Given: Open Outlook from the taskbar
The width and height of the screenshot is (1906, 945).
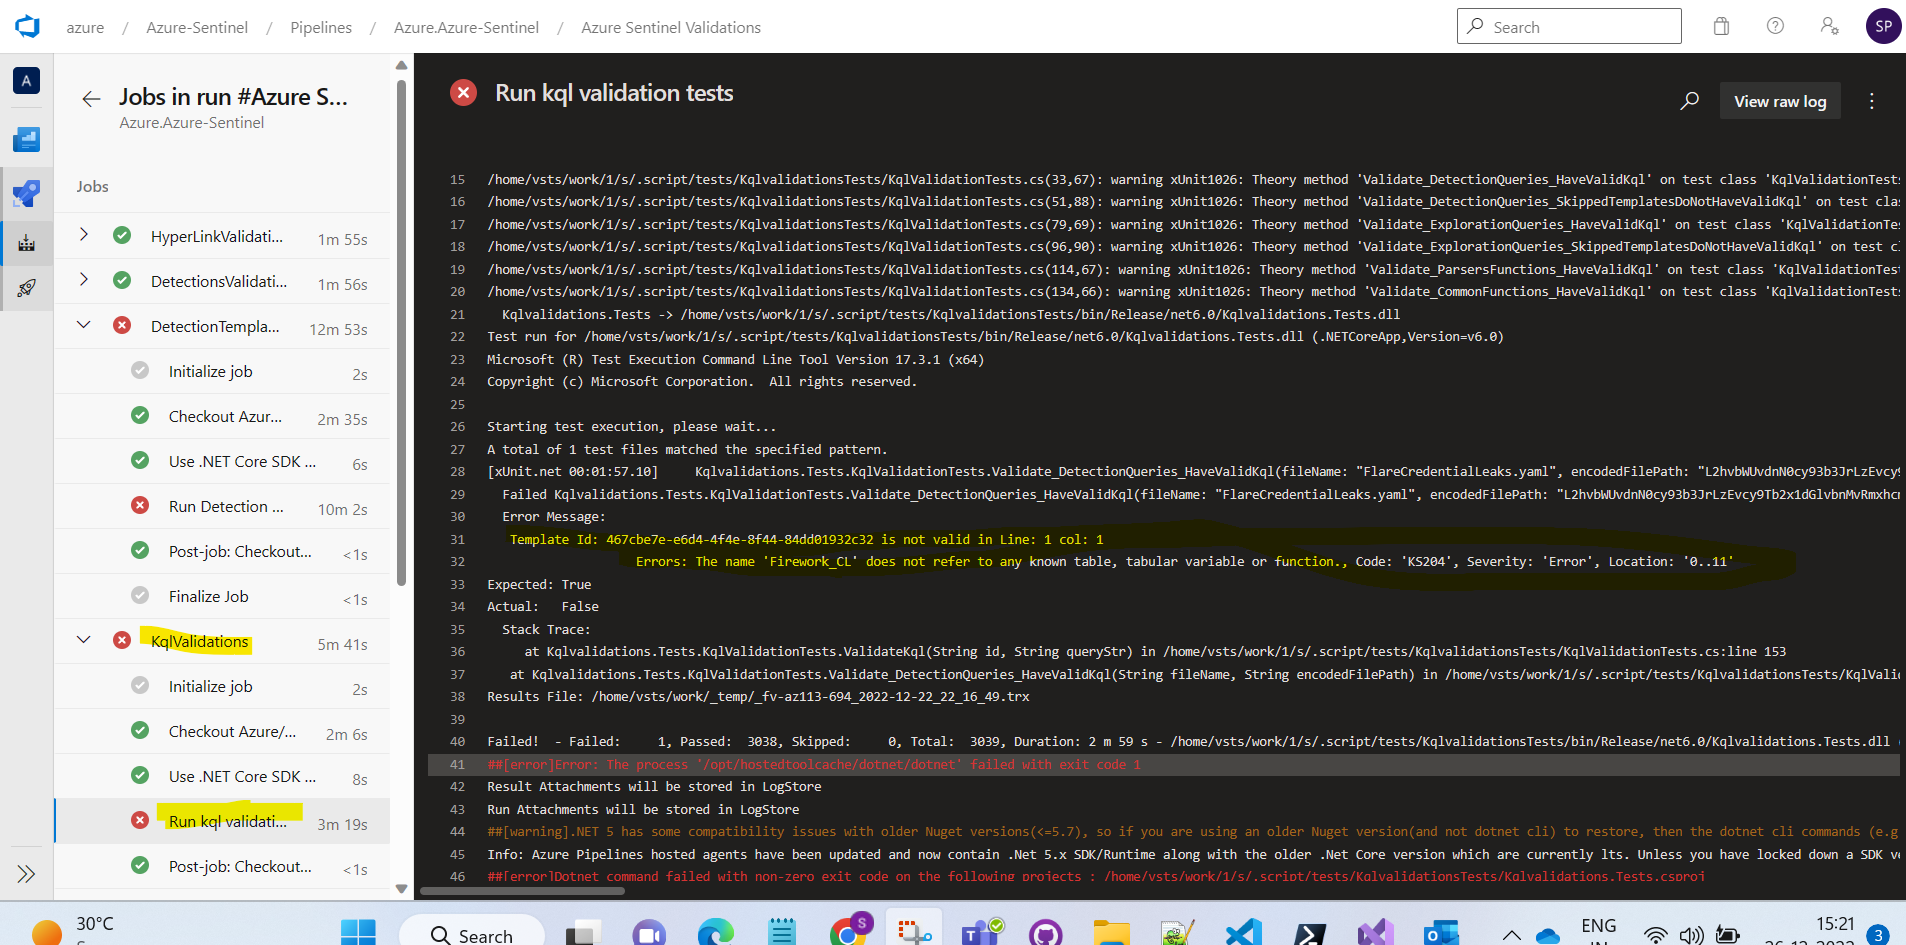Looking at the screenshot, I should tap(1441, 934).
